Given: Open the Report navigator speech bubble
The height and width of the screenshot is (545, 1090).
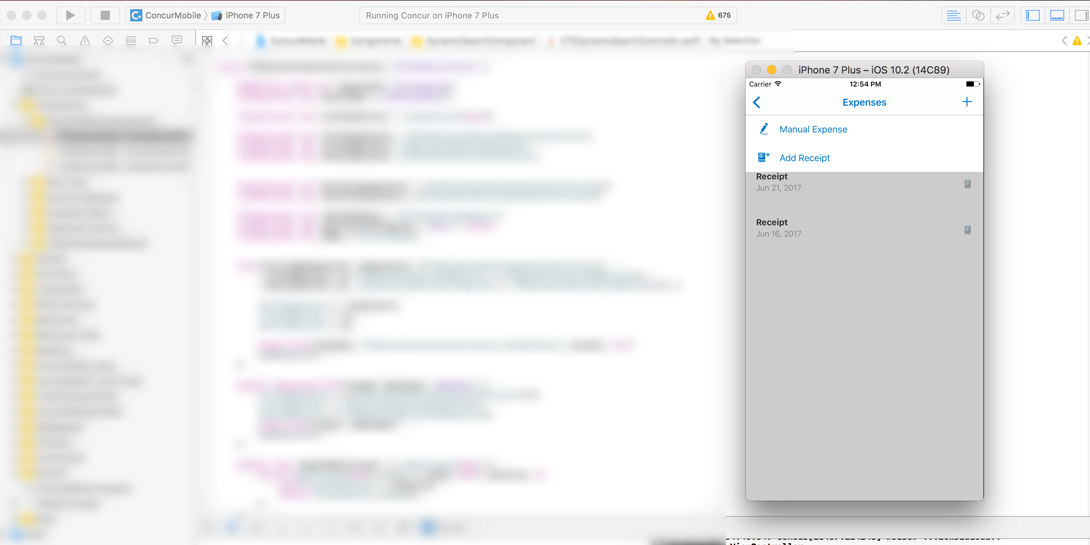Looking at the screenshot, I should 177,40.
